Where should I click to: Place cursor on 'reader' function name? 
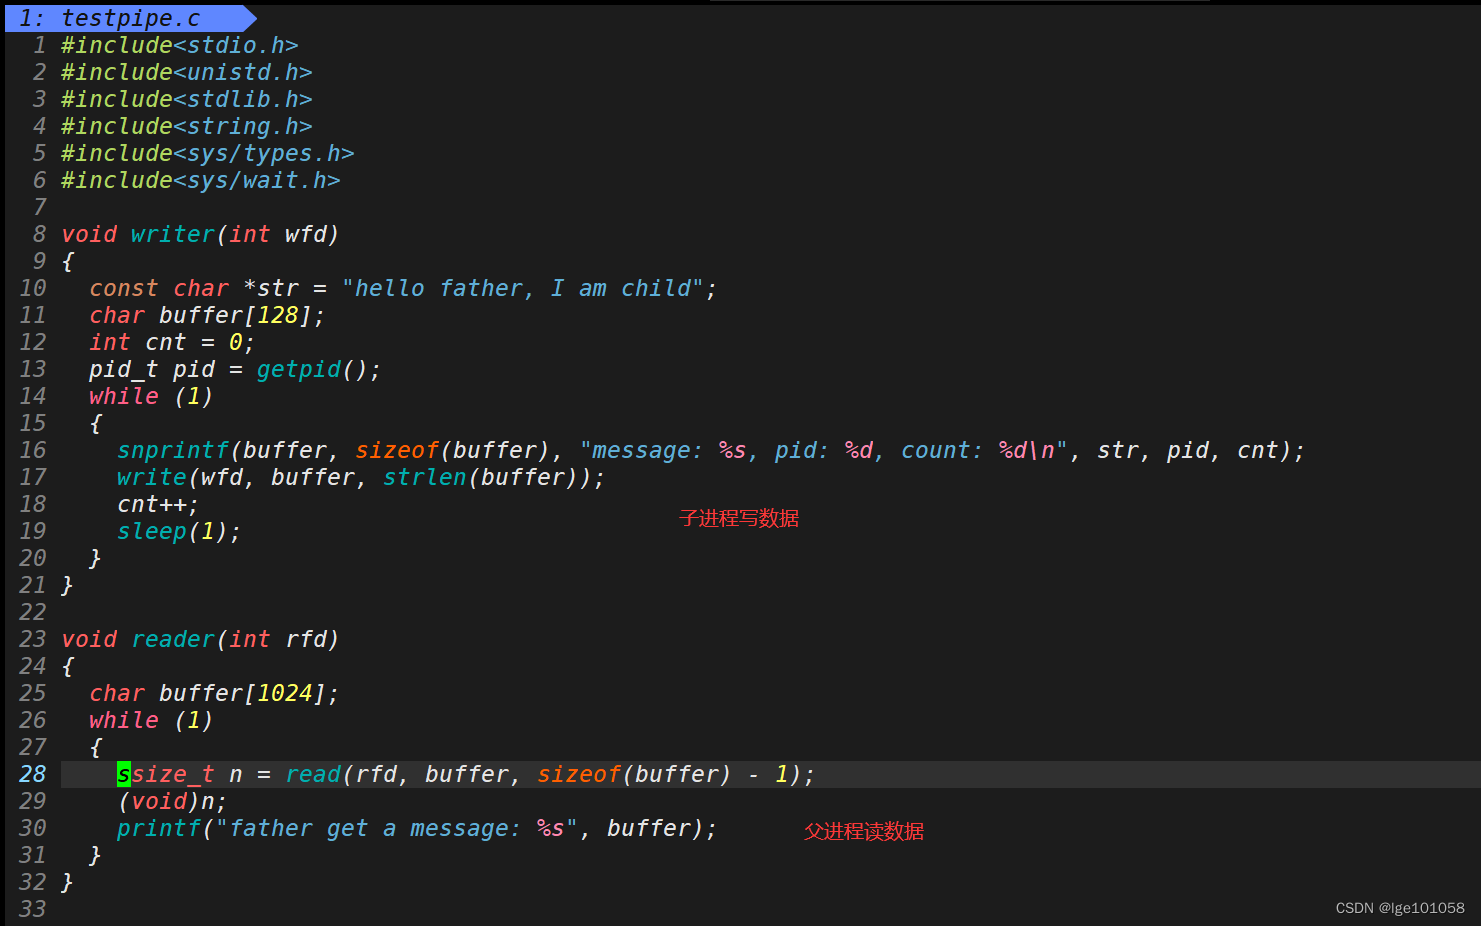click(173, 640)
